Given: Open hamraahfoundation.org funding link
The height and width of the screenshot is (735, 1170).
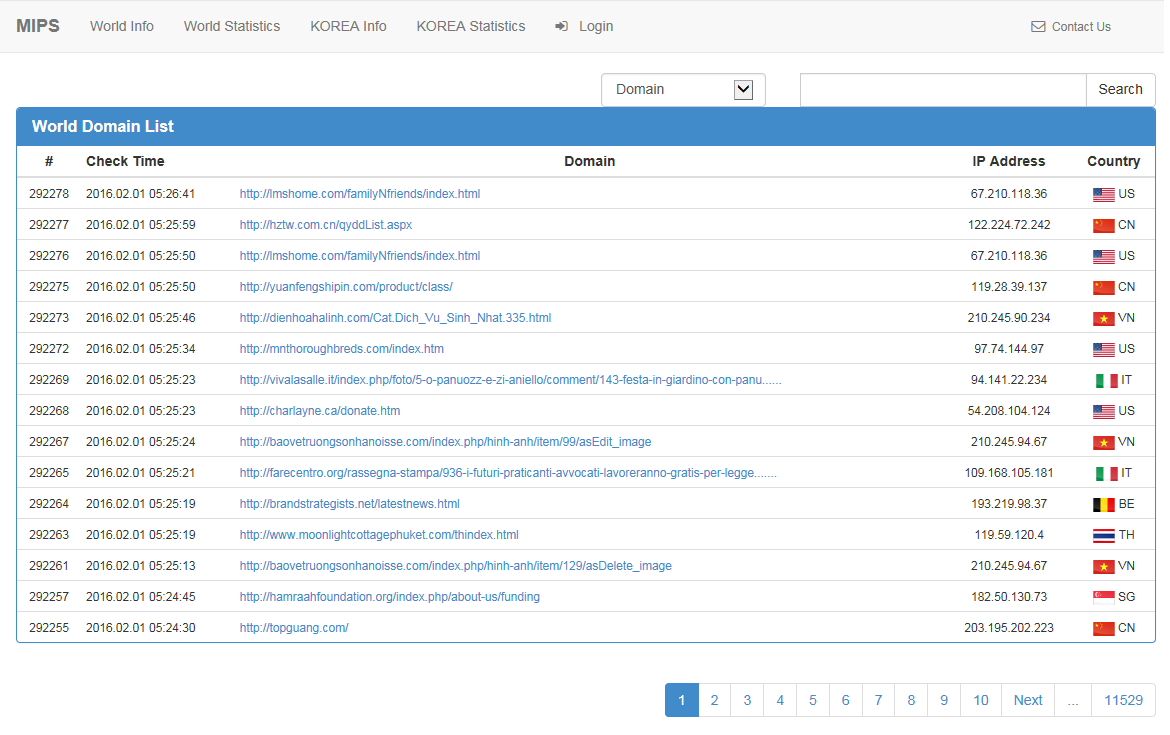Looking at the screenshot, I should [390, 596].
